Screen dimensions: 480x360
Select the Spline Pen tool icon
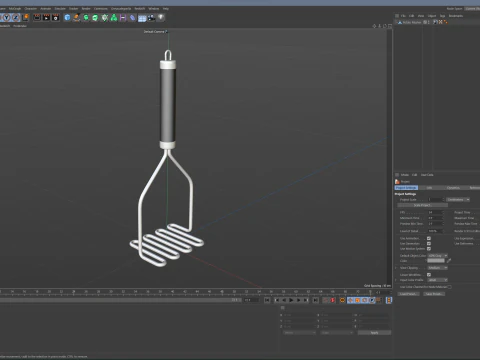(77, 18)
